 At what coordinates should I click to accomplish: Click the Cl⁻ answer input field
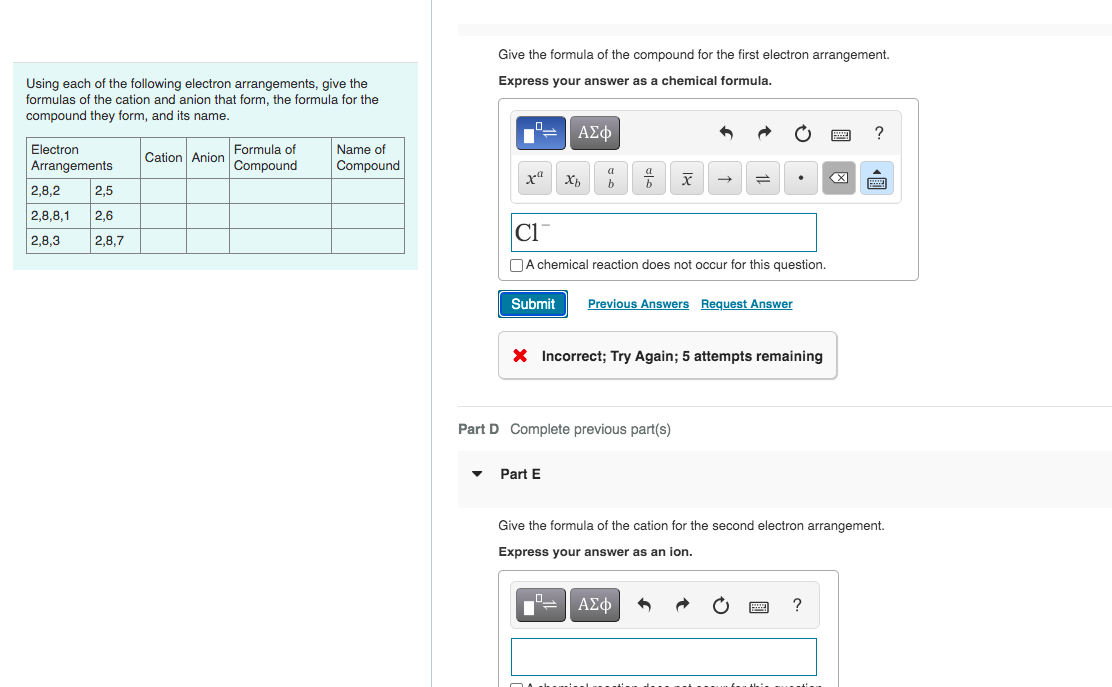[663, 232]
